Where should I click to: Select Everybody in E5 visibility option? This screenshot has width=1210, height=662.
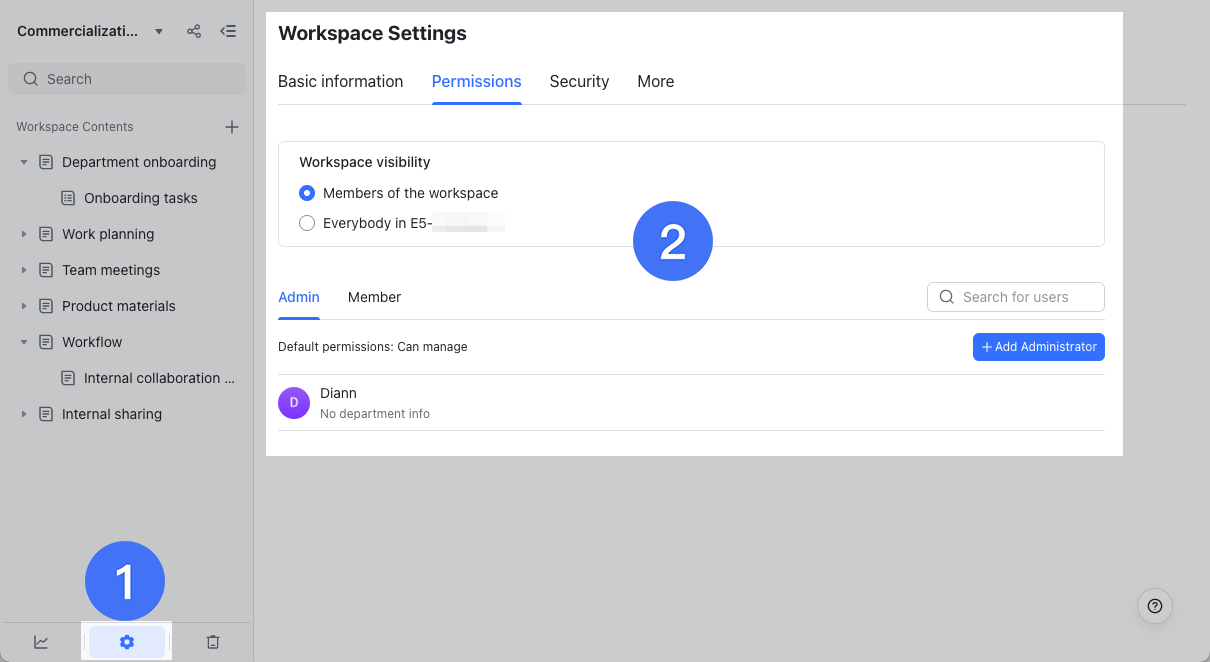point(306,223)
